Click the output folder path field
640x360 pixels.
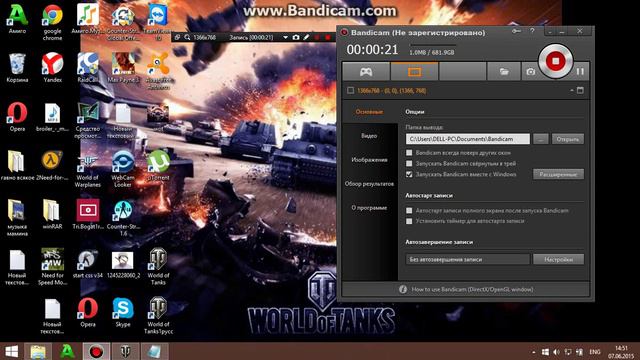468,139
